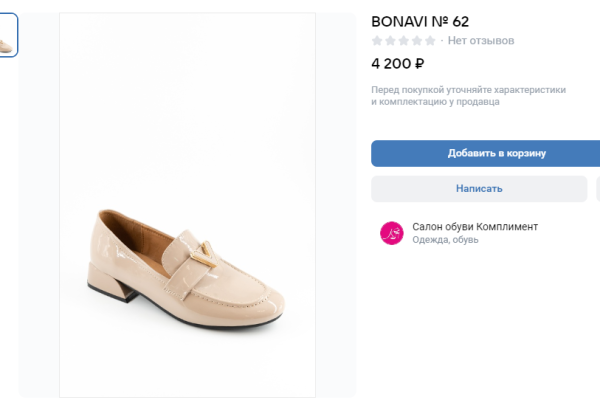Open the pink Салон обуви Комплимент shop avatar
The height and width of the screenshot is (400, 600).
coord(391,233)
